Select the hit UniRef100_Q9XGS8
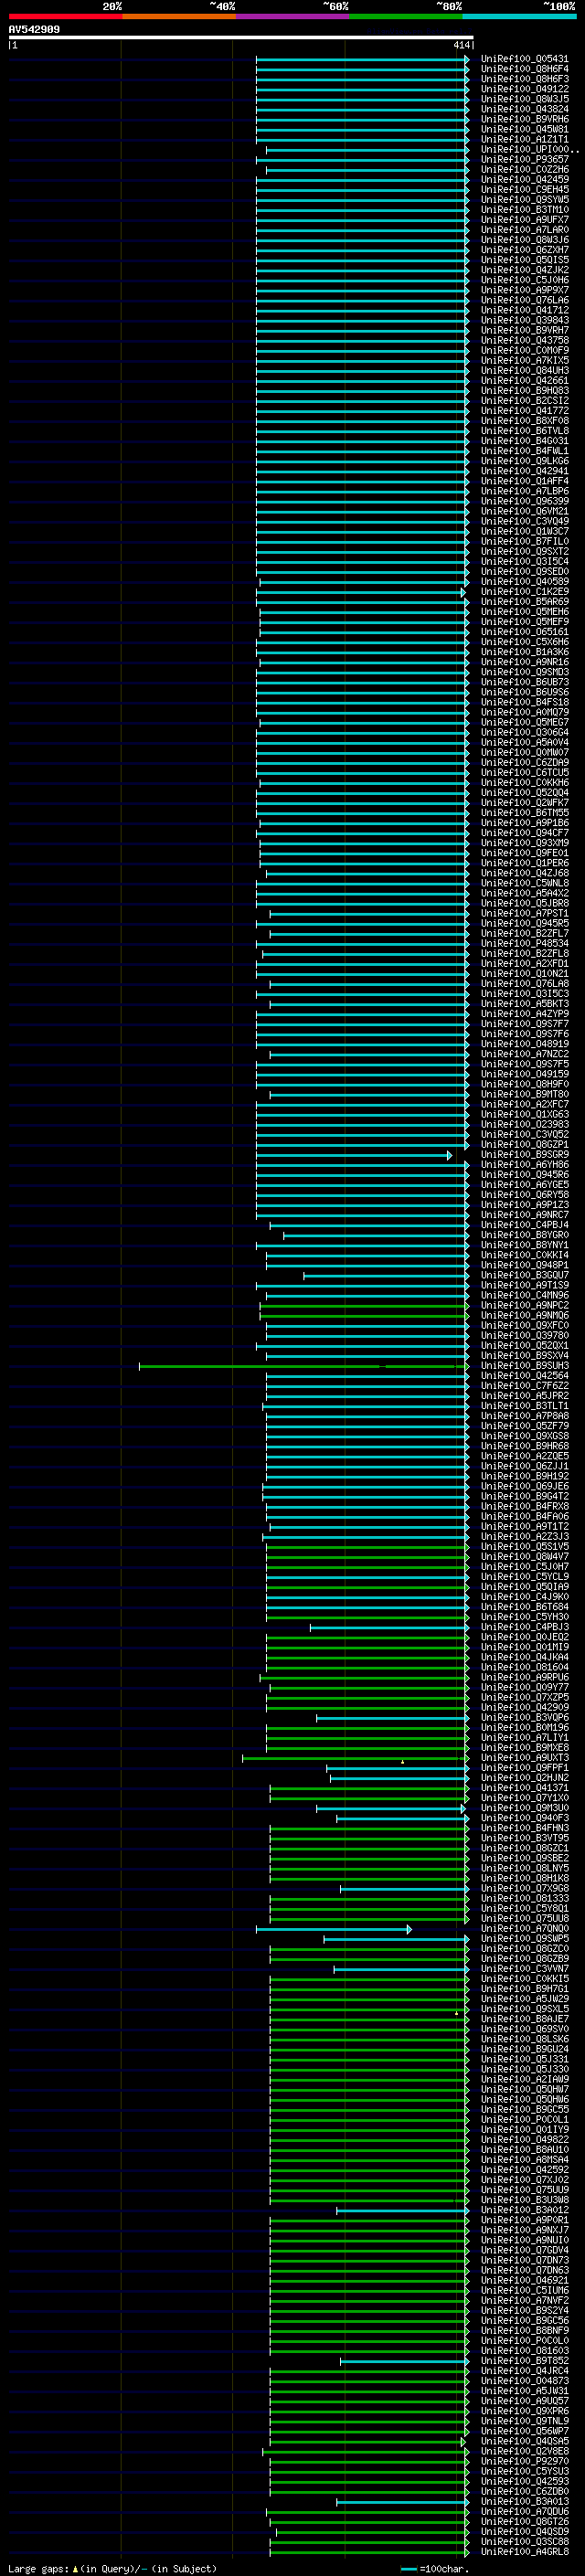The image size is (585, 2576). [x=524, y=1436]
